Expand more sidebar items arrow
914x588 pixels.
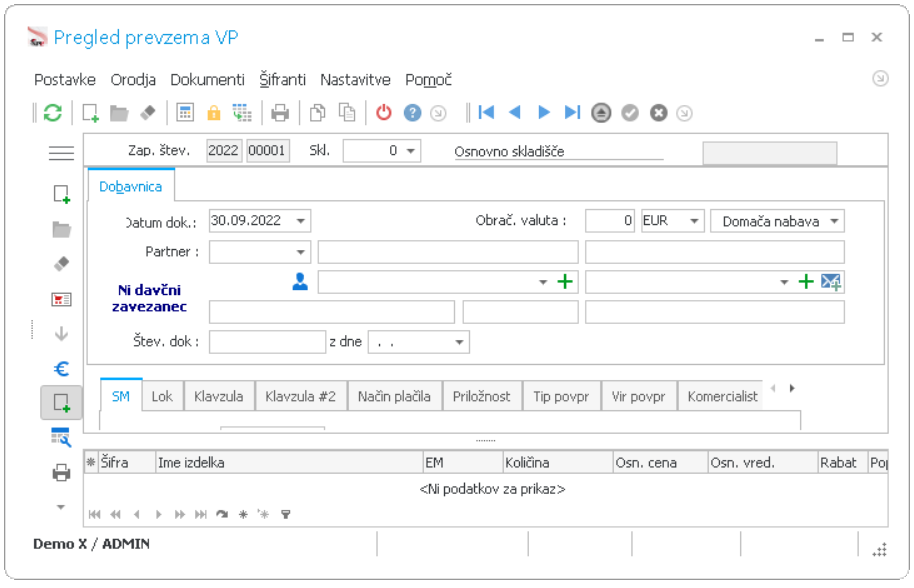click(61, 507)
